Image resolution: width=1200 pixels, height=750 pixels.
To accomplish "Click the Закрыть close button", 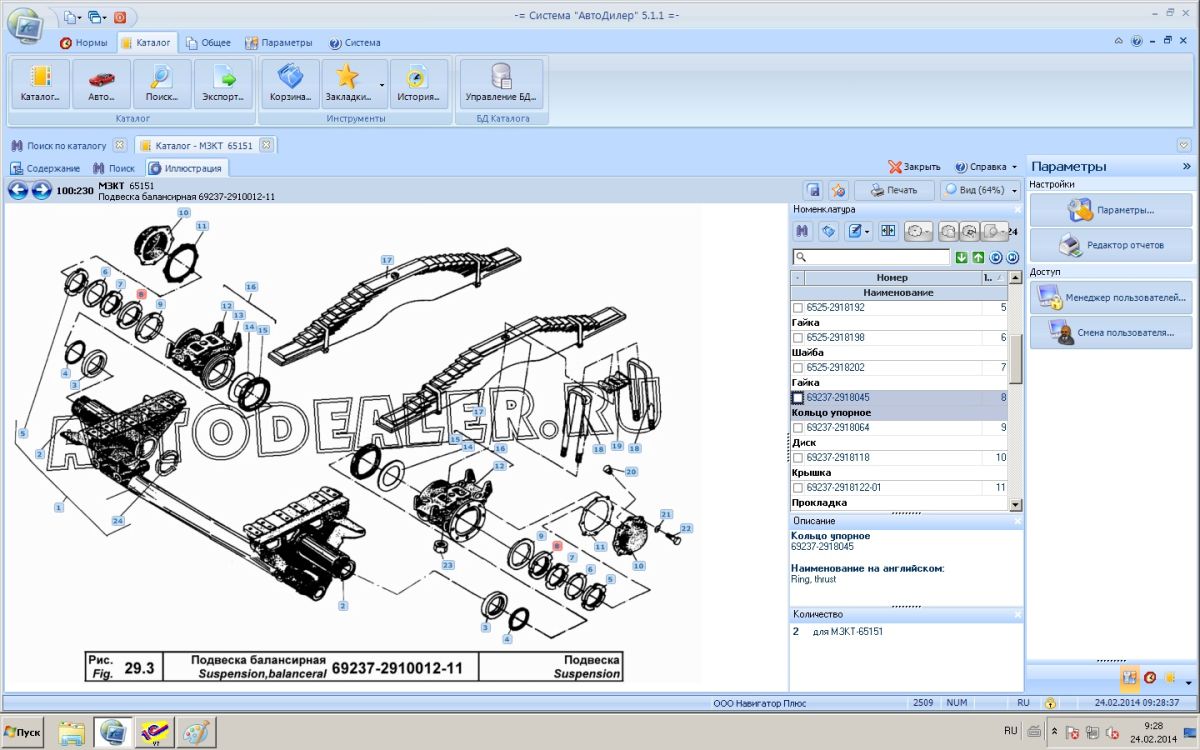I will (914, 167).
